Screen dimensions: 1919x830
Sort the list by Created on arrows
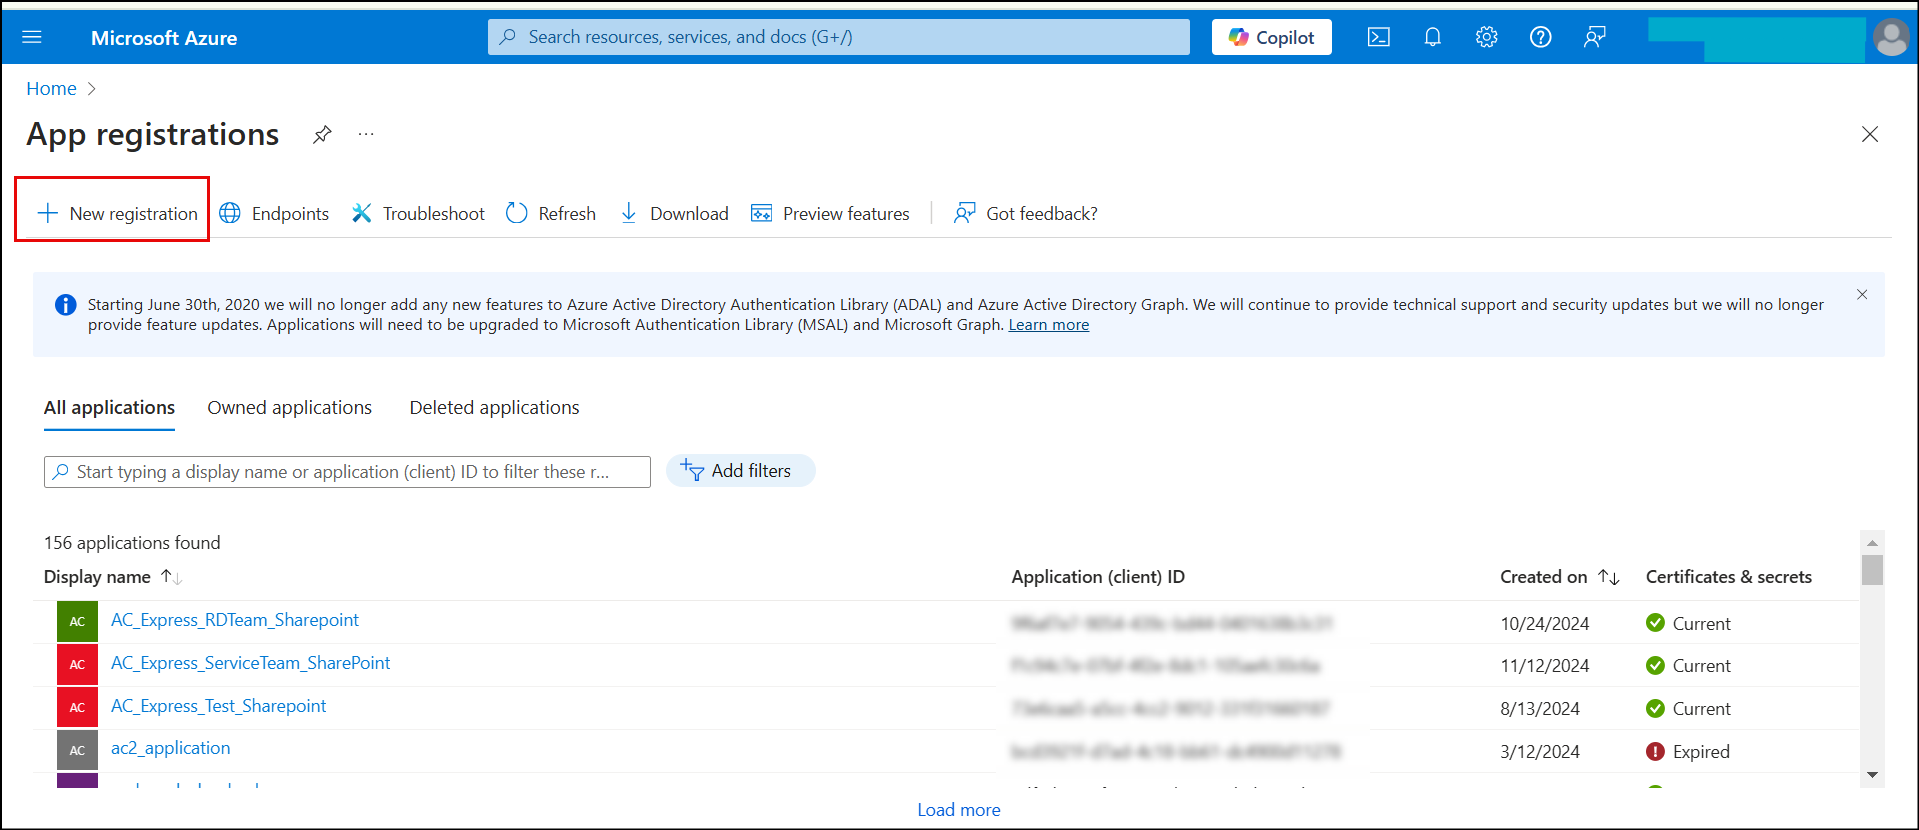click(1609, 577)
